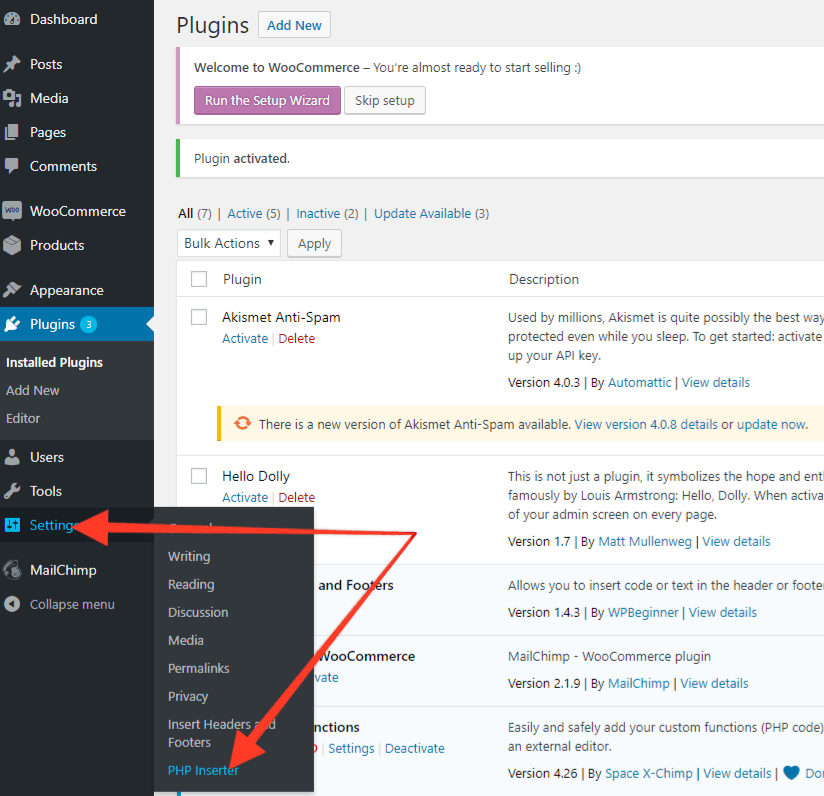The image size is (824, 796).
Task: View details for Hello Dolly
Action: coord(736,541)
